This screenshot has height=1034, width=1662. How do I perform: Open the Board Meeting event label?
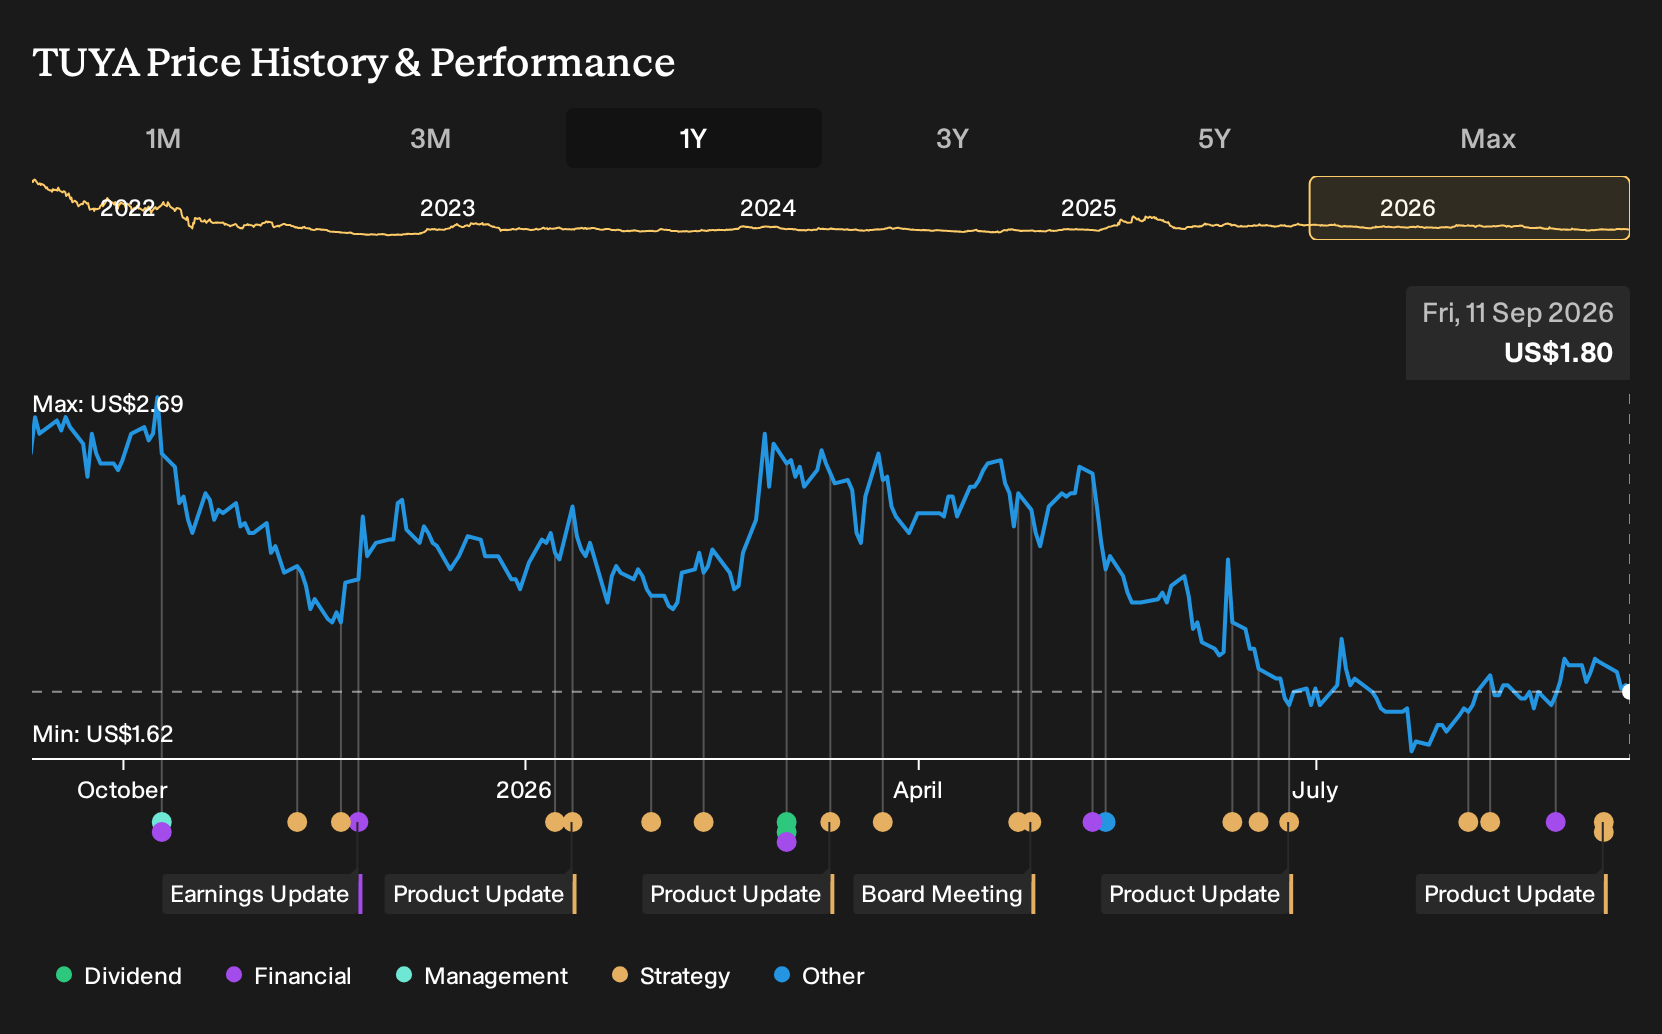coord(944,894)
